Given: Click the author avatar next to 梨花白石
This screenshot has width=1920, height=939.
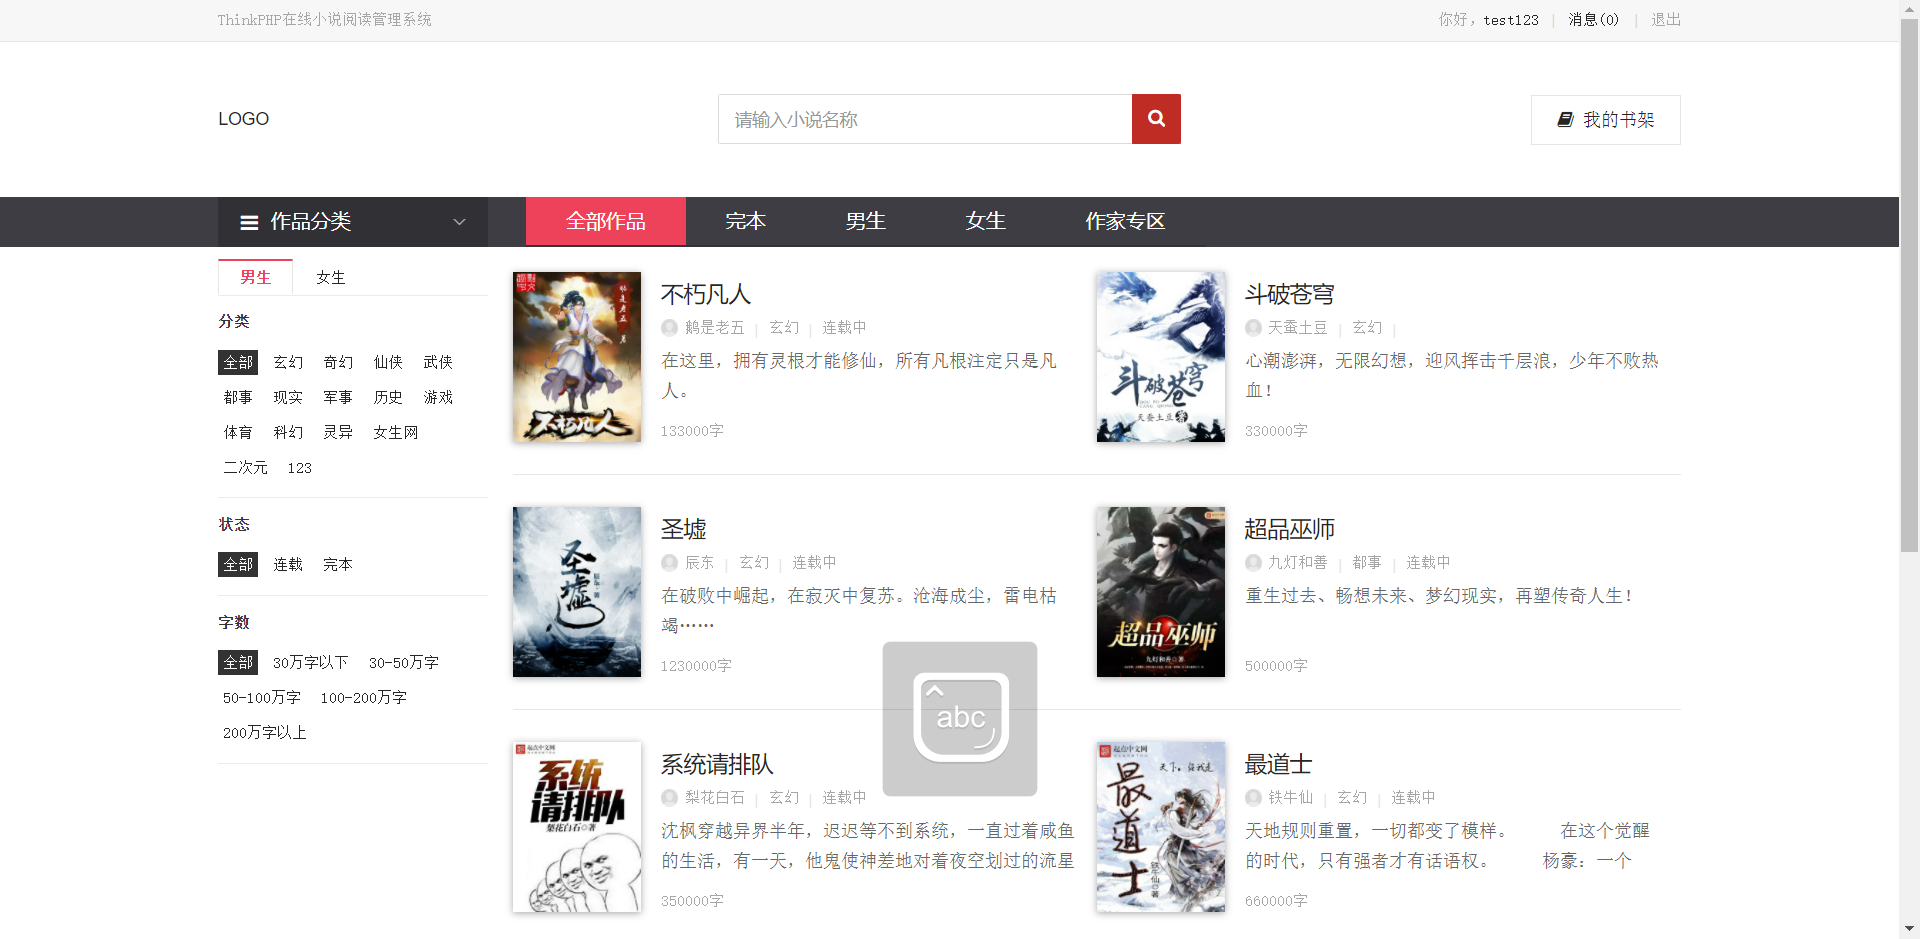Looking at the screenshot, I should (669, 798).
